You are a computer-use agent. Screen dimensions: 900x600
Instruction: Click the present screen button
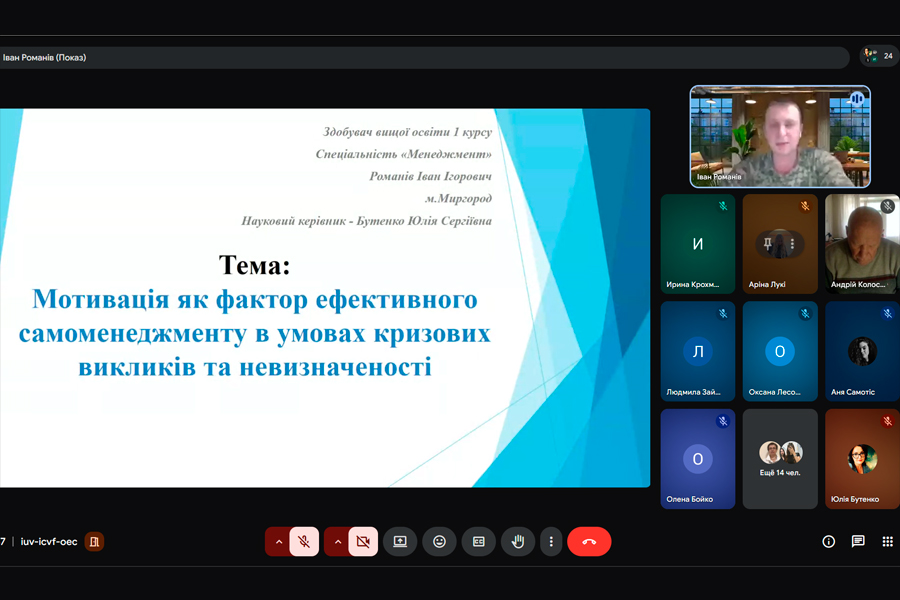(x=400, y=542)
